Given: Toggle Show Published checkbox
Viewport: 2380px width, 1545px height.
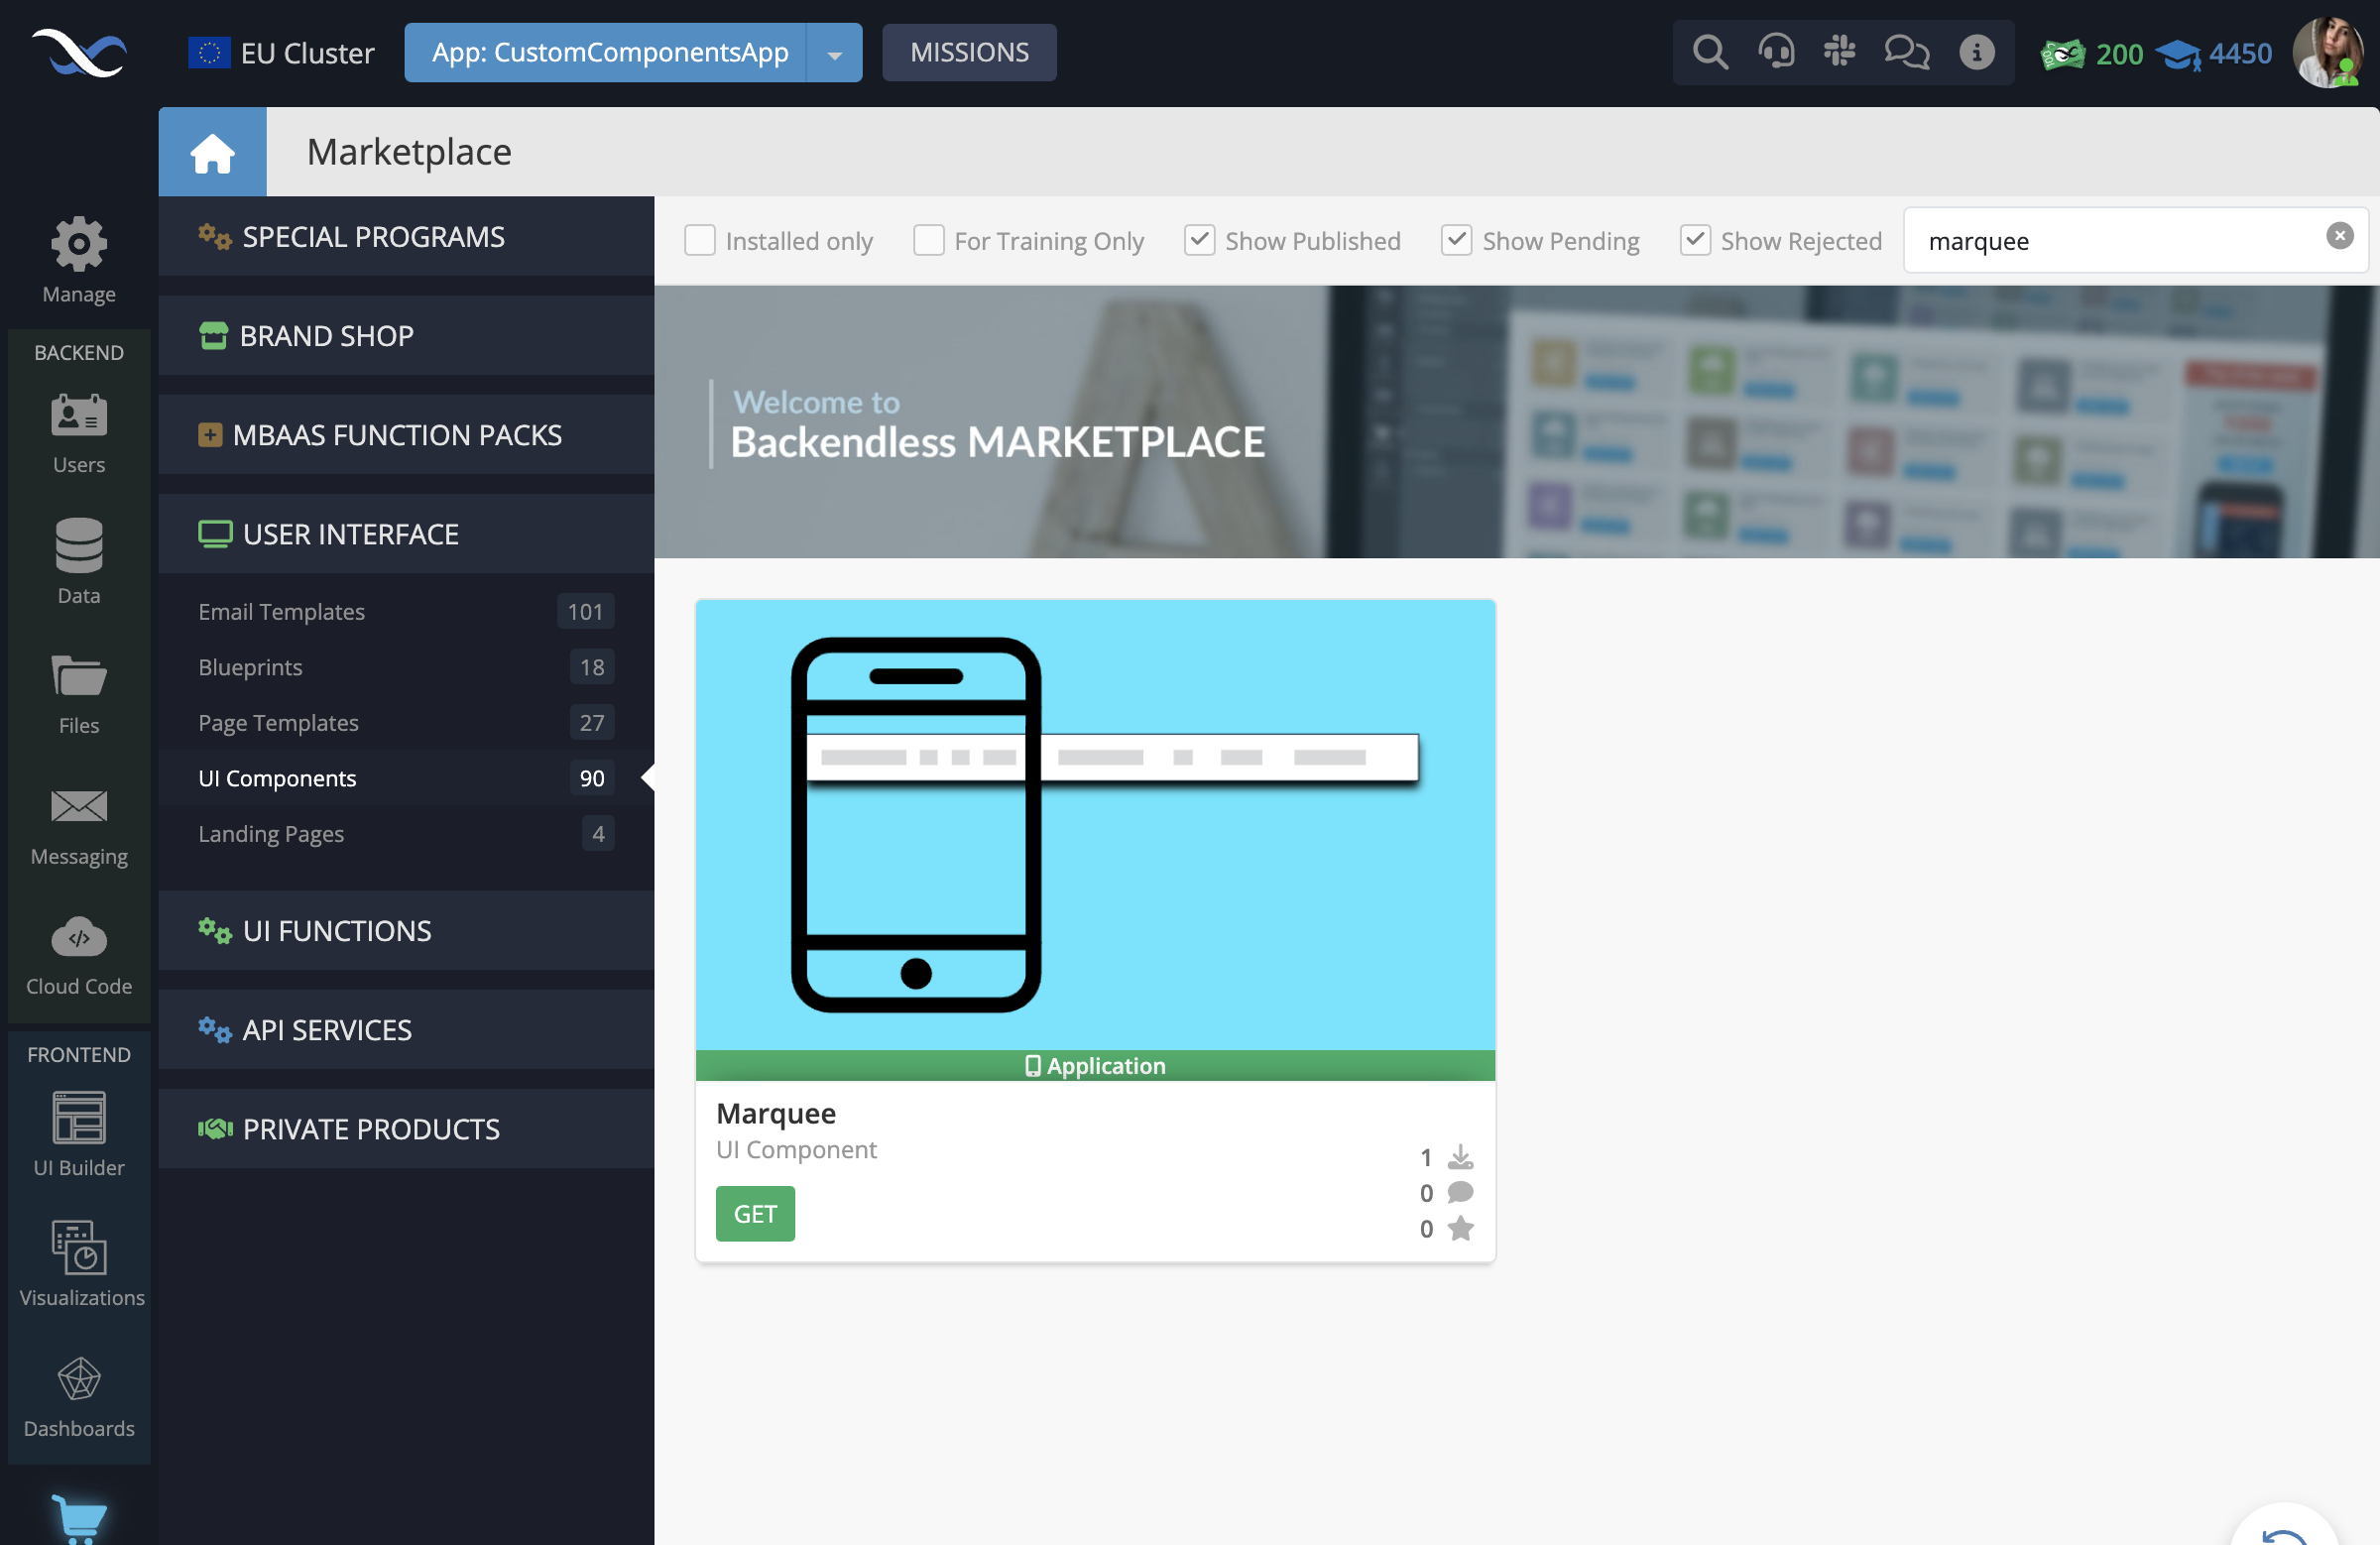Looking at the screenshot, I should point(1197,239).
